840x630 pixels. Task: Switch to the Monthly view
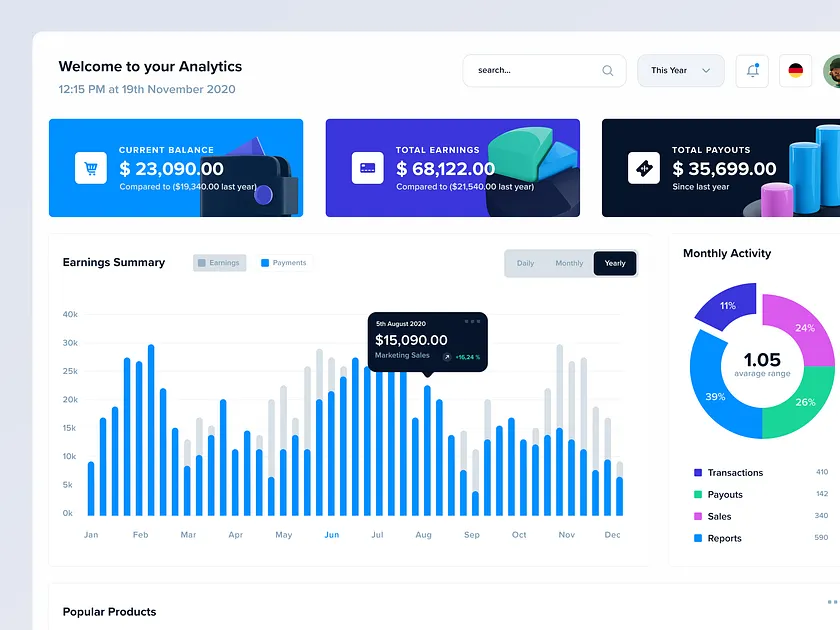click(569, 263)
